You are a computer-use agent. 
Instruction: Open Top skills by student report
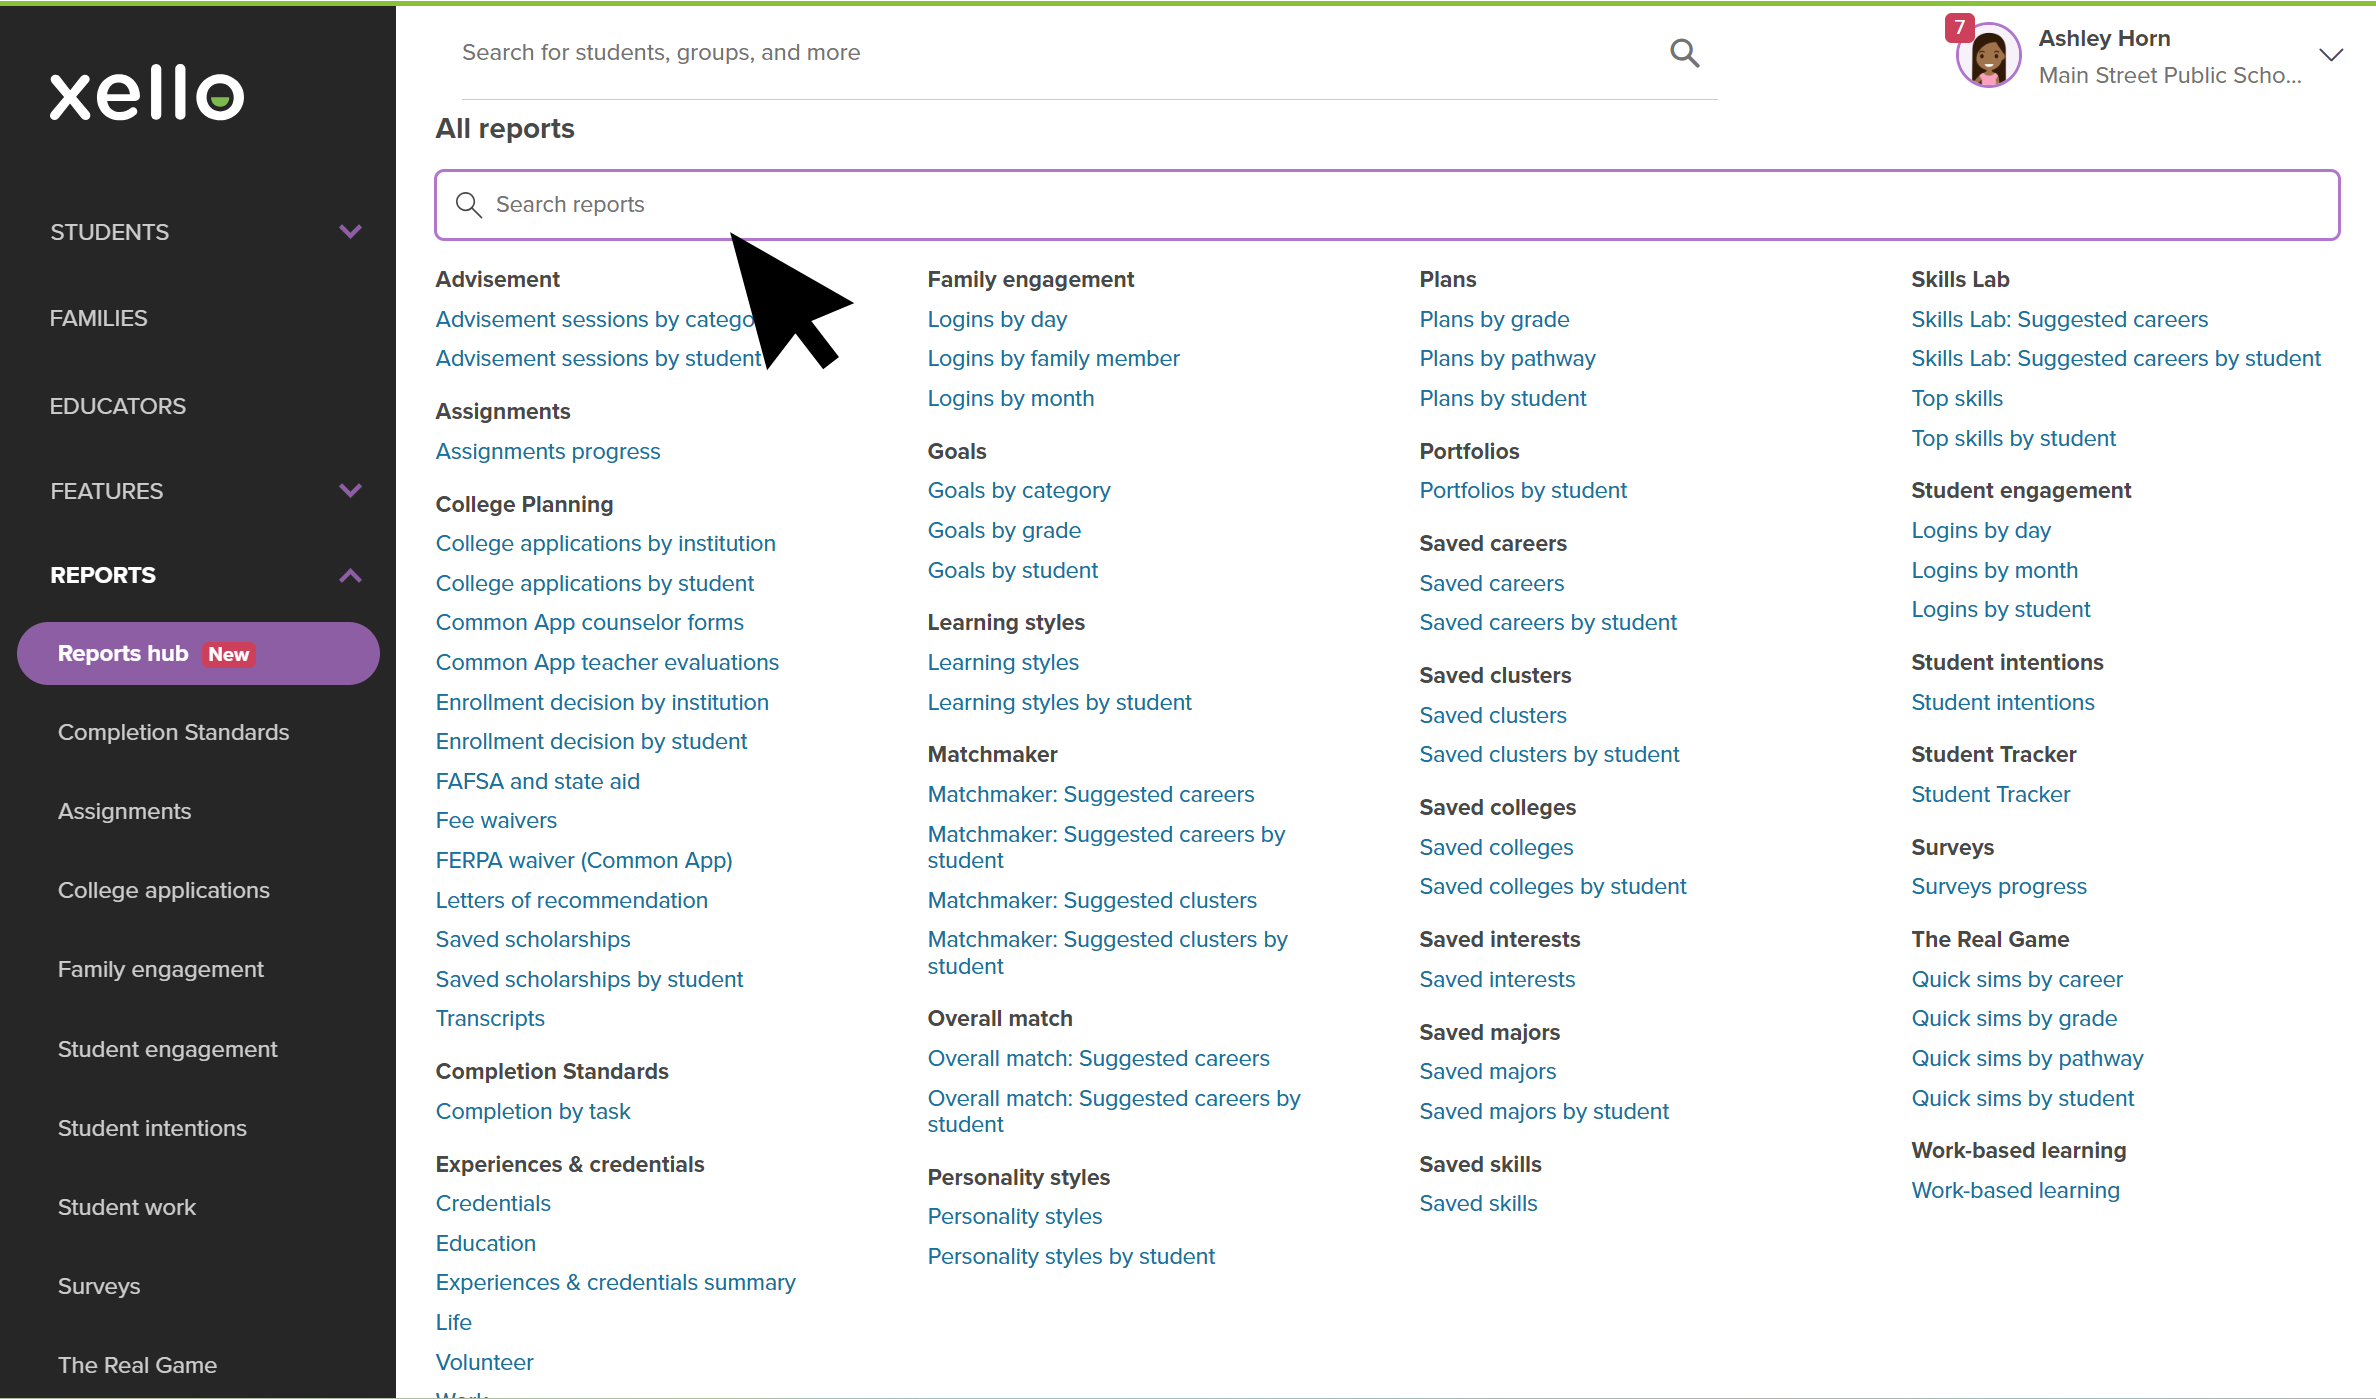tap(2014, 438)
